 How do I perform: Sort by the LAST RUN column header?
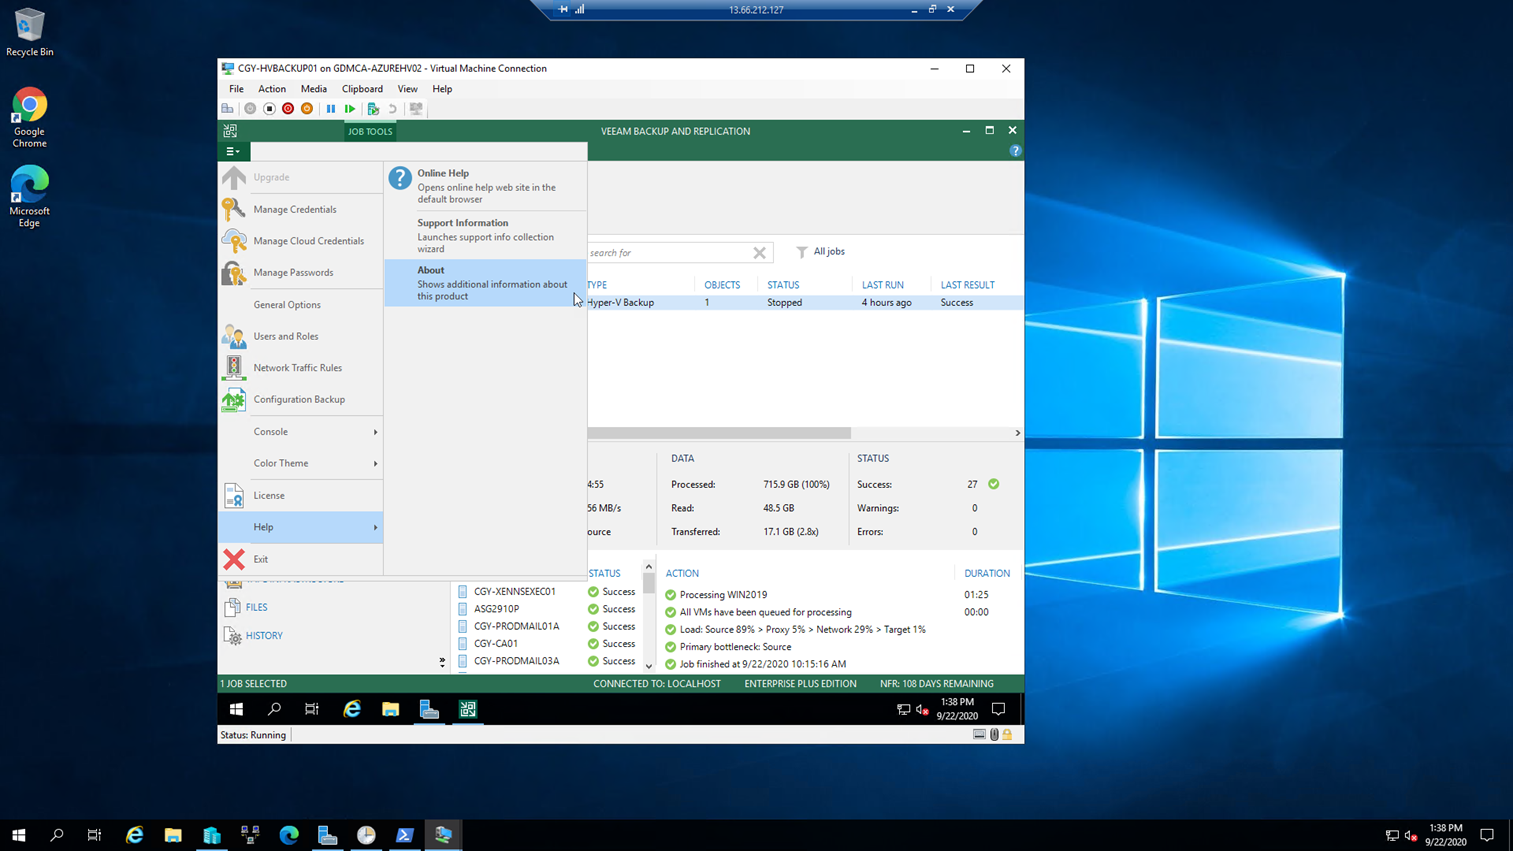(883, 285)
